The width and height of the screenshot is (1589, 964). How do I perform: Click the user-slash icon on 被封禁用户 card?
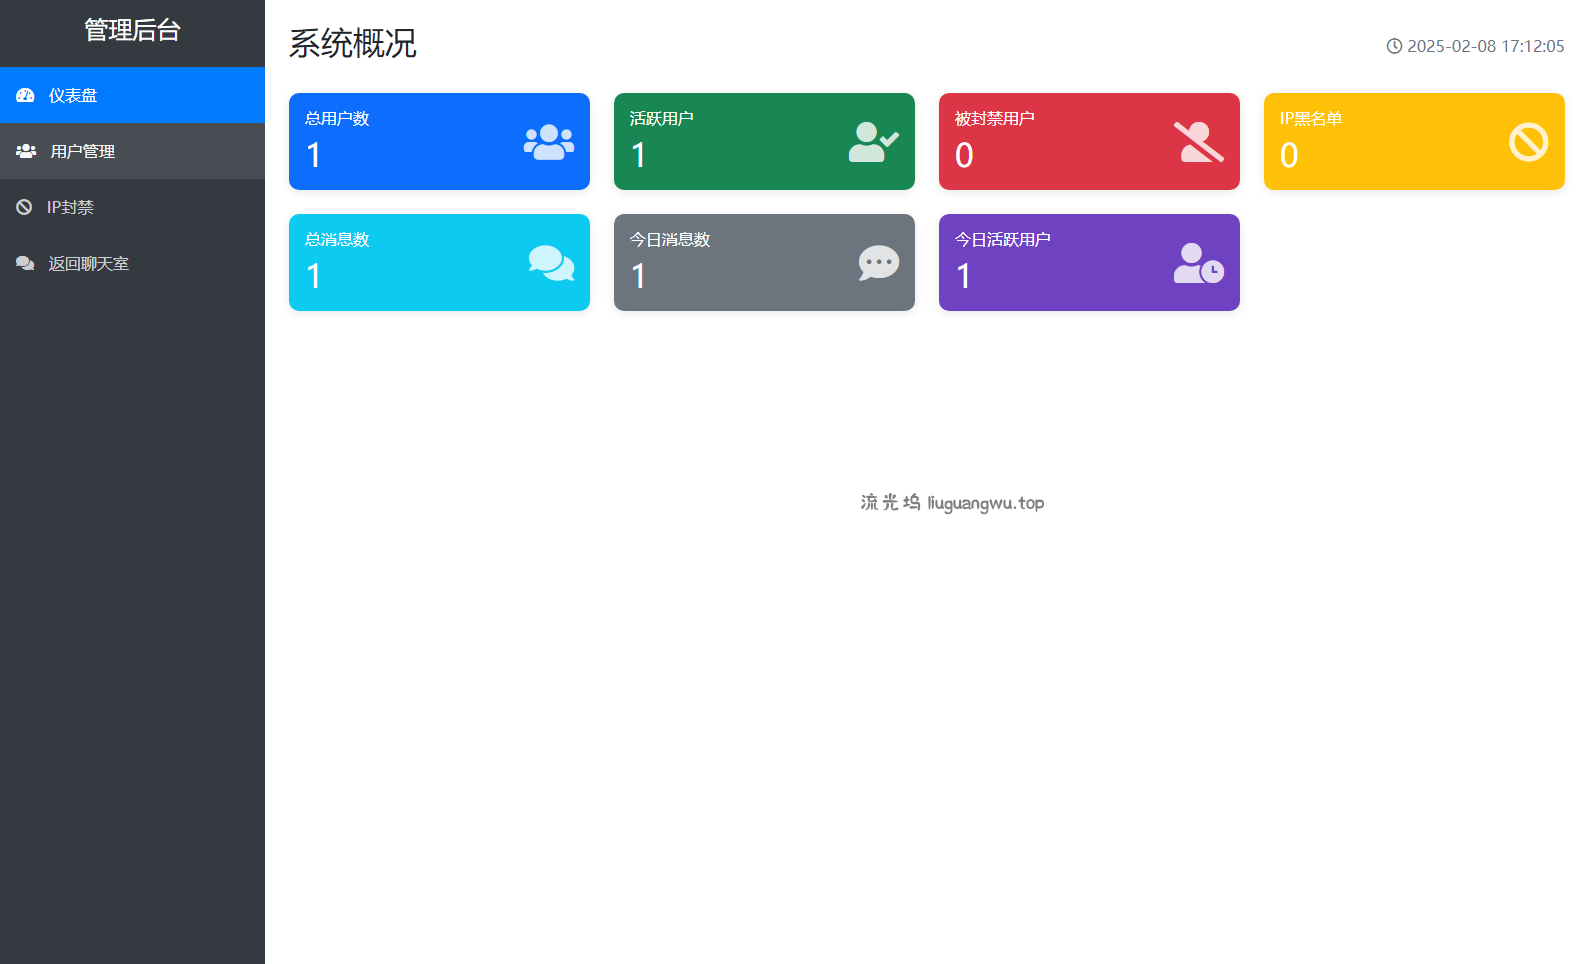(1198, 142)
